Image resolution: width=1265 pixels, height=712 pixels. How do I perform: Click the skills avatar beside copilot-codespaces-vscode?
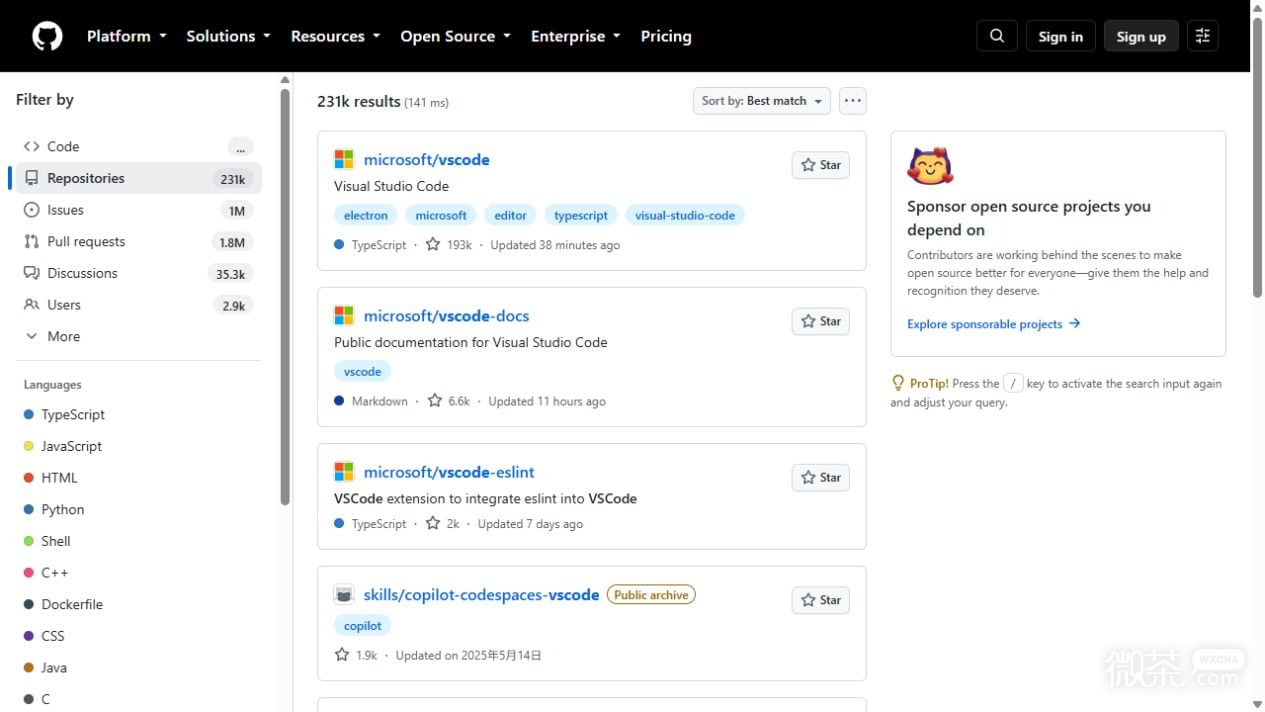tap(344, 595)
